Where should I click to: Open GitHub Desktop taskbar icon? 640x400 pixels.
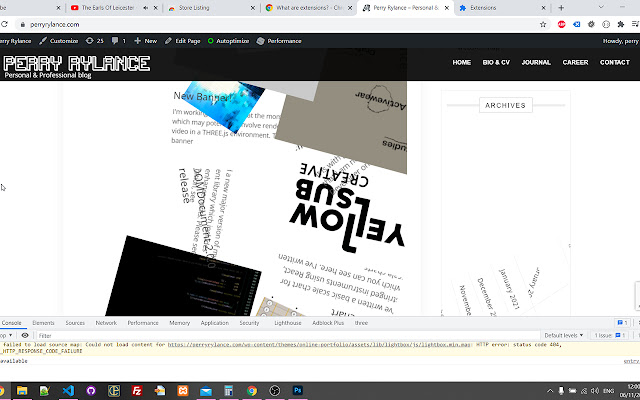pyautogui.click(x=91, y=391)
